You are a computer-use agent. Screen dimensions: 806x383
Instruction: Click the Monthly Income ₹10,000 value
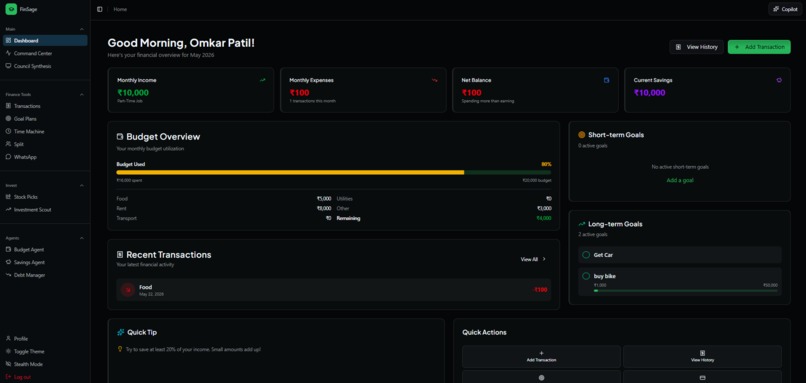click(x=133, y=93)
